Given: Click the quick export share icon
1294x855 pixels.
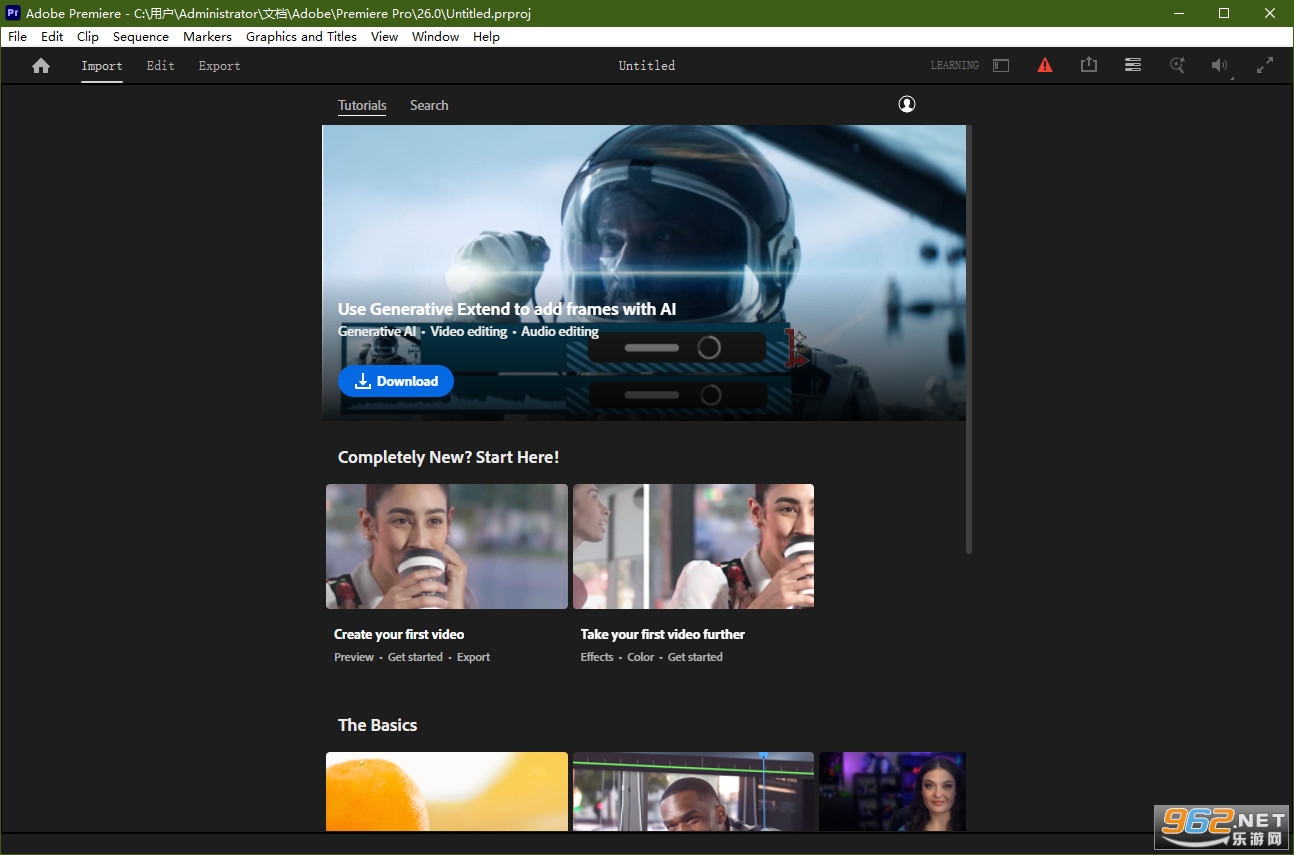Looking at the screenshot, I should click(1089, 65).
